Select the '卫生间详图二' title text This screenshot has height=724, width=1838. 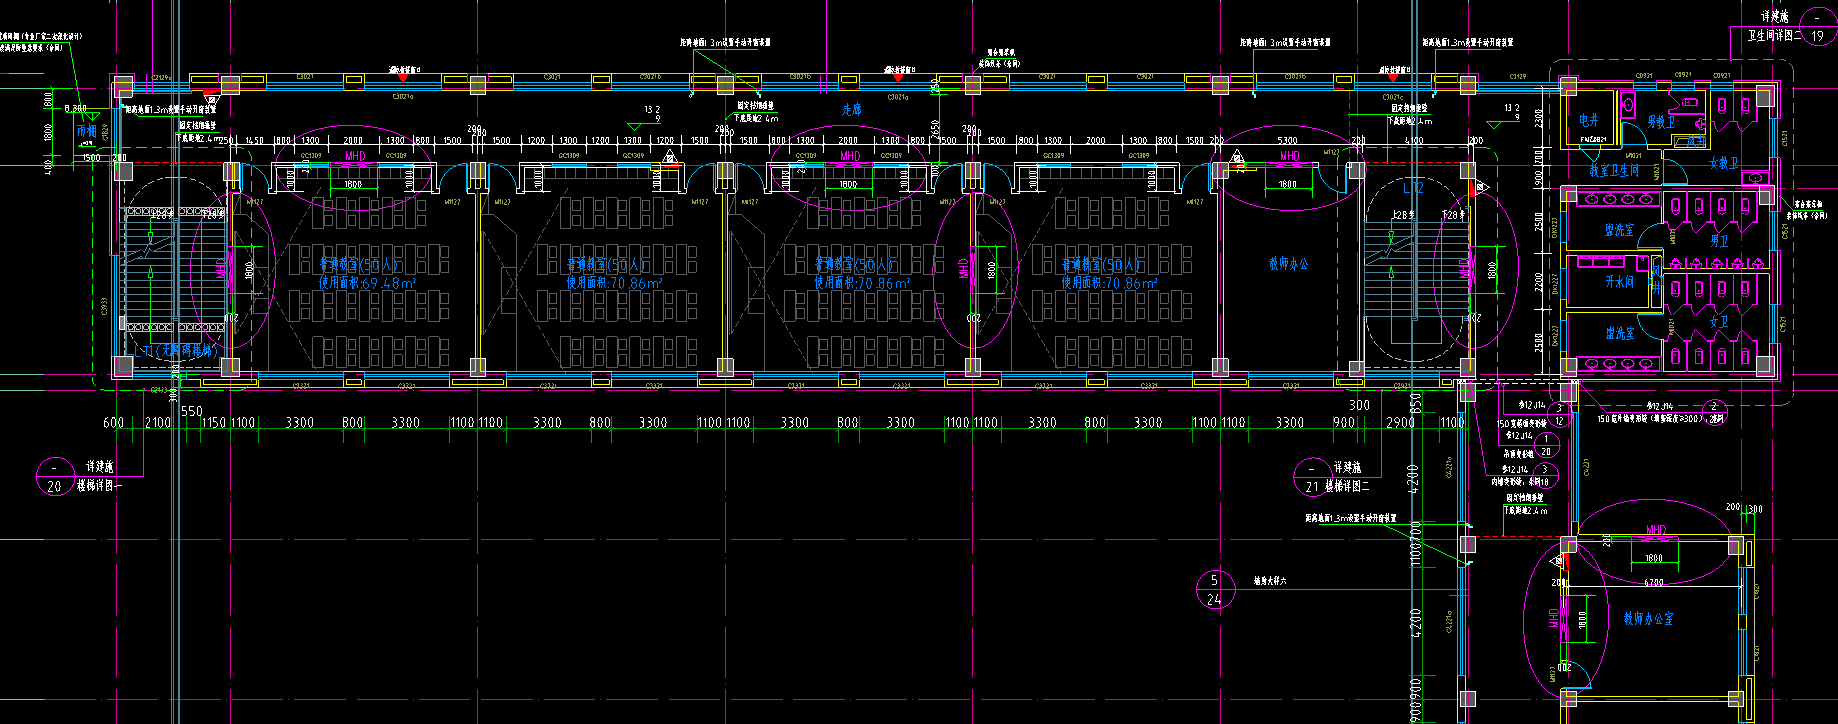pos(1774,35)
